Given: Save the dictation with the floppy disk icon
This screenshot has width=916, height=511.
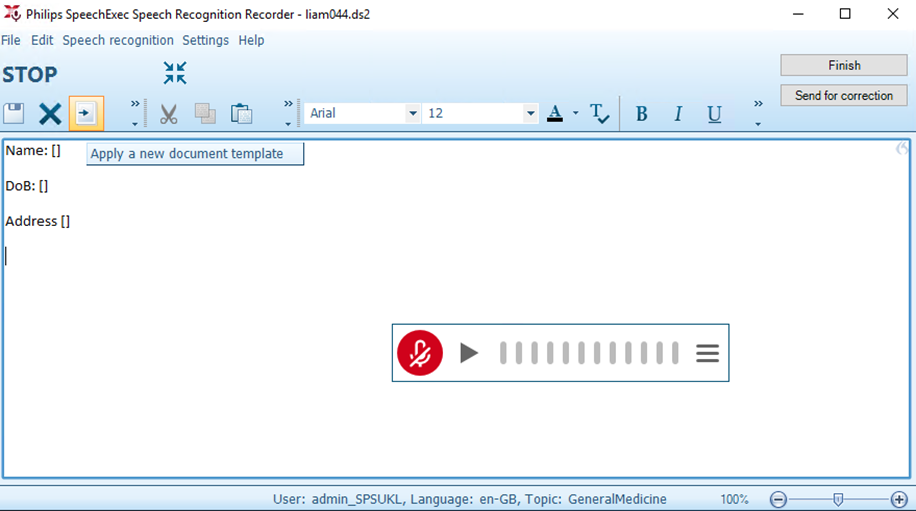Looking at the screenshot, I should pyautogui.click(x=14, y=113).
